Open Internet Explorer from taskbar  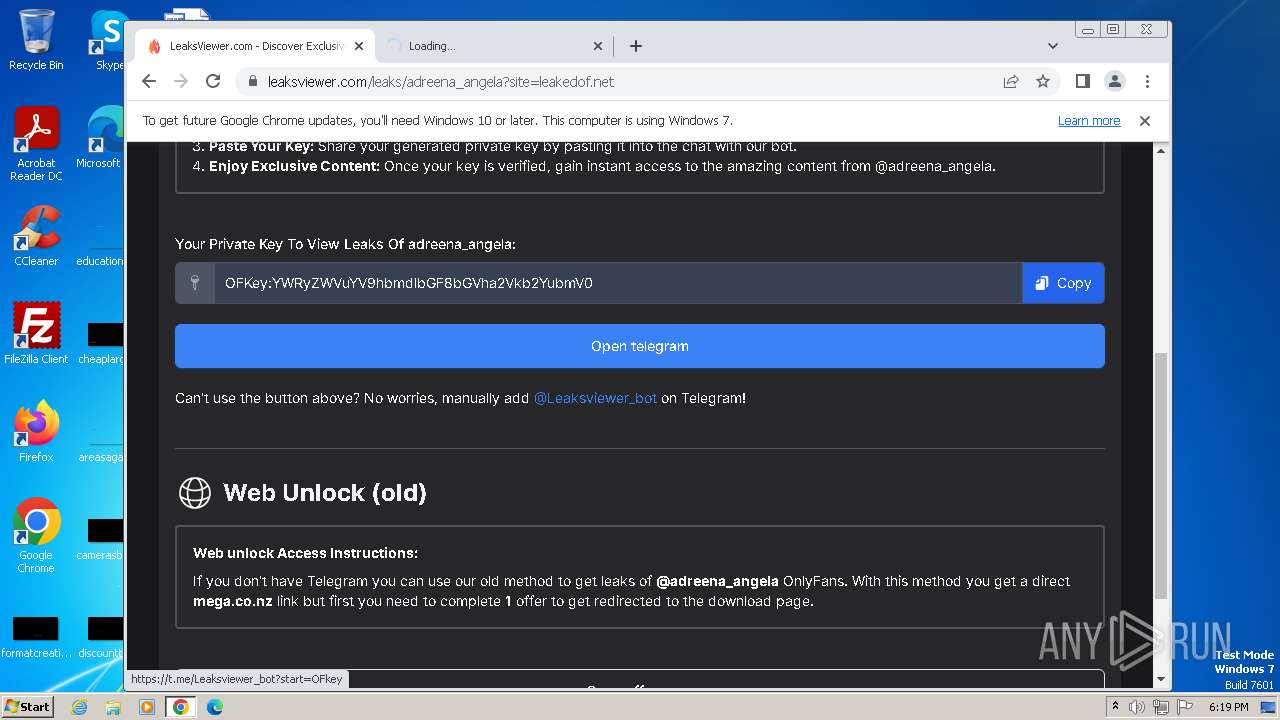click(80, 707)
